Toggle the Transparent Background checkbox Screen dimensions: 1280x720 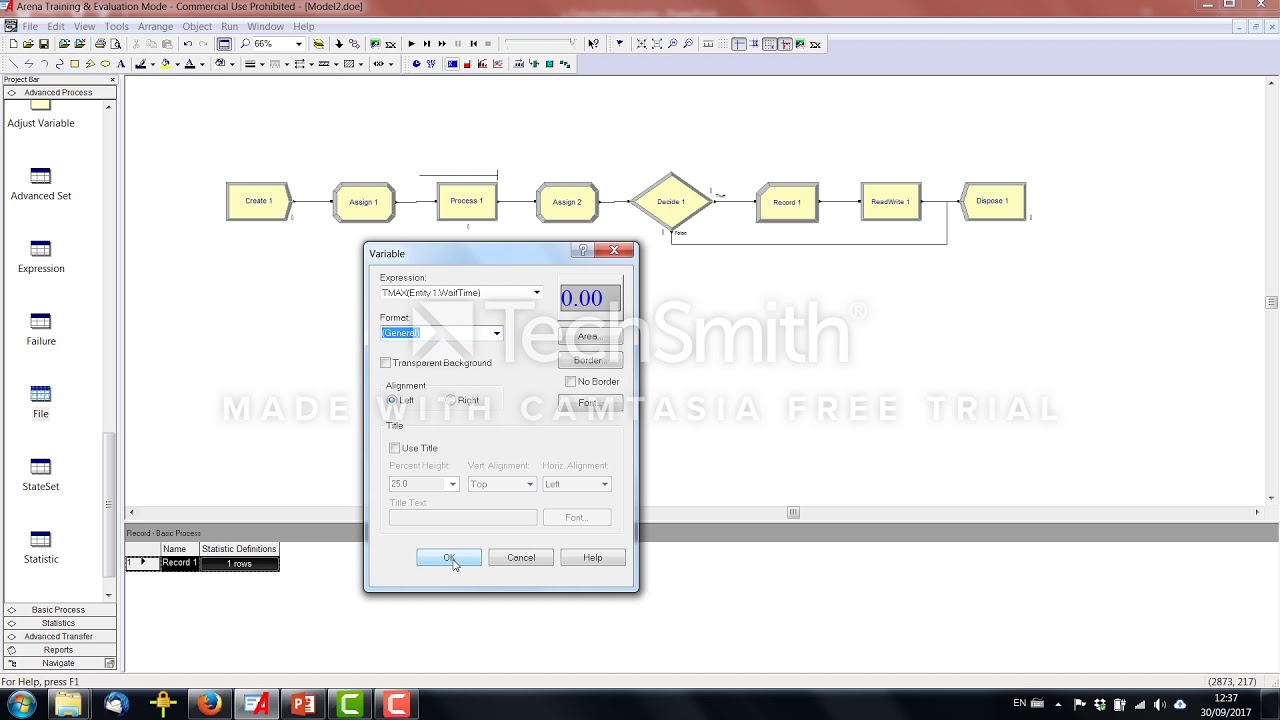pyautogui.click(x=386, y=363)
